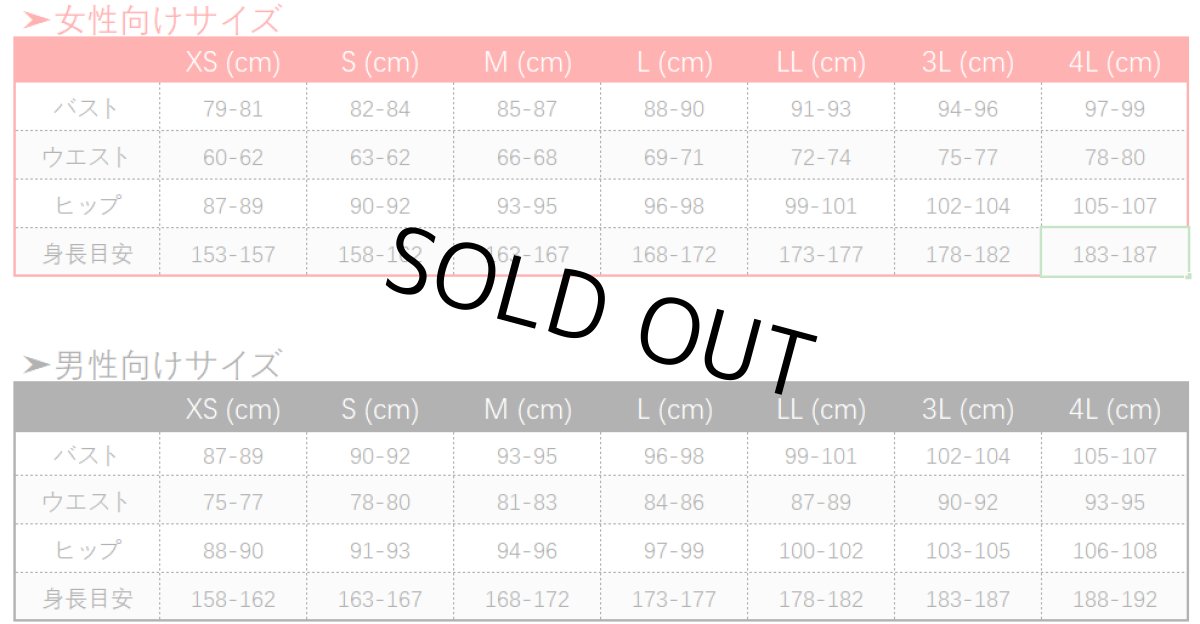Select women's LL hip cell 99-101
The image size is (1200, 624).
[x=820, y=206]
